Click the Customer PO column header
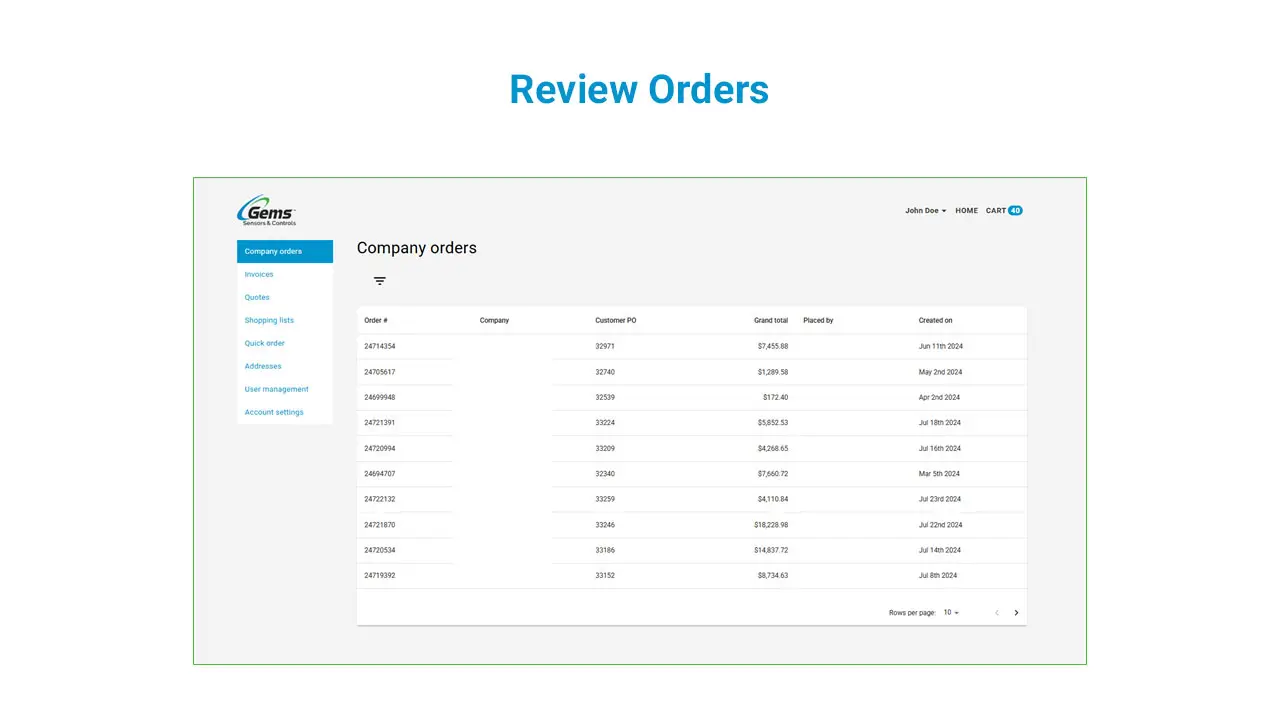 tap(616, 321)
